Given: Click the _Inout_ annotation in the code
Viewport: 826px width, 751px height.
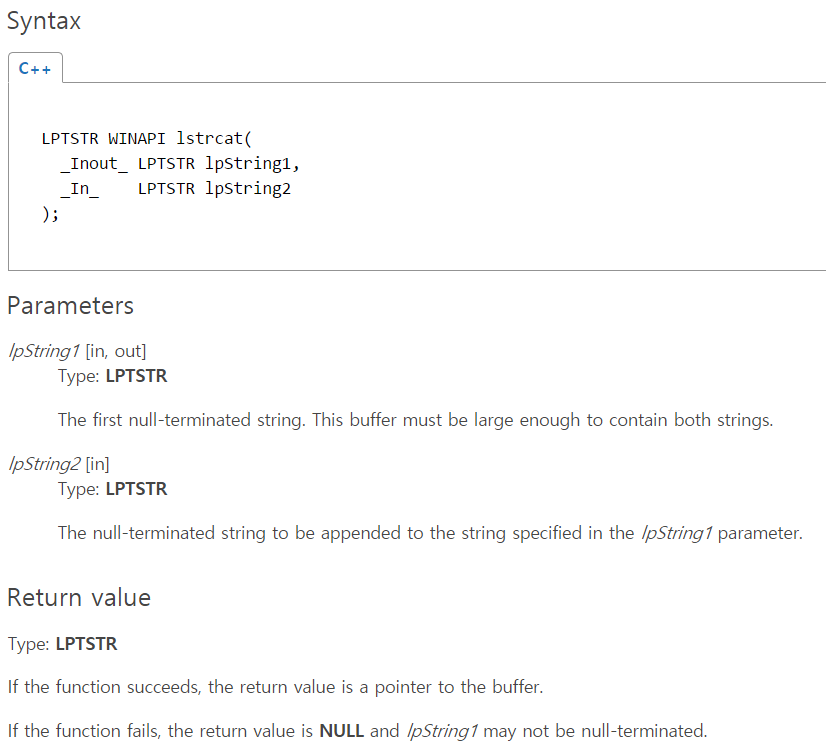Looking at the screenshot, I should (94, 163).
